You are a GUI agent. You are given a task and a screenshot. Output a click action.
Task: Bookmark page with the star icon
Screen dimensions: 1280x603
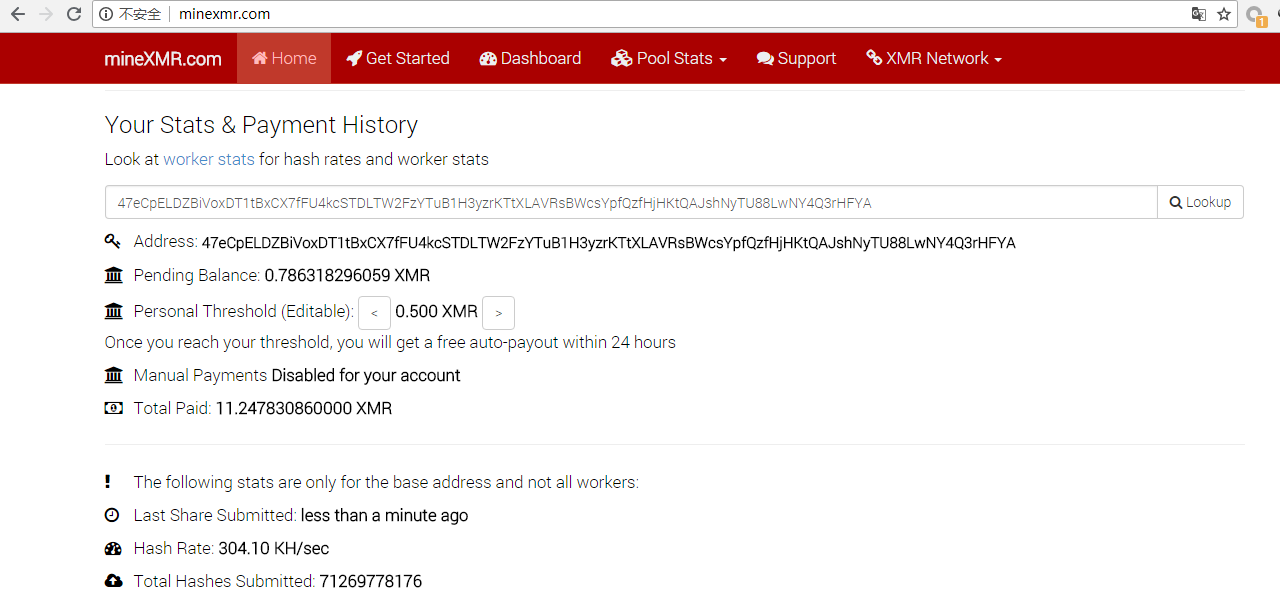tap(1223, 15)
